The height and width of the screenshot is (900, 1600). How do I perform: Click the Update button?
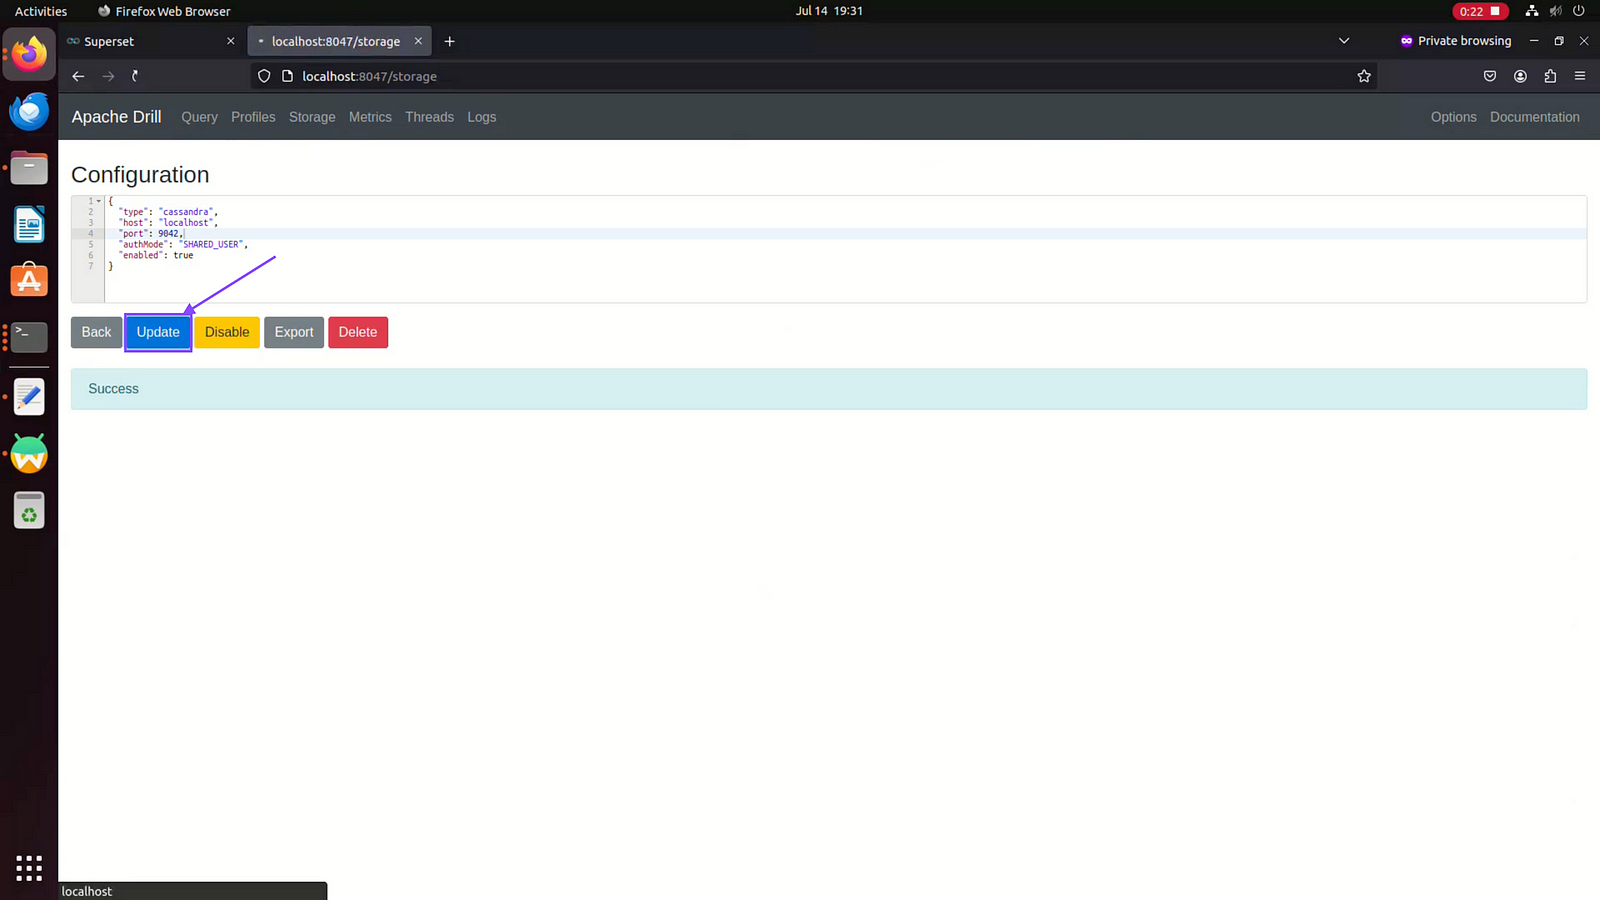pos(158,332)
